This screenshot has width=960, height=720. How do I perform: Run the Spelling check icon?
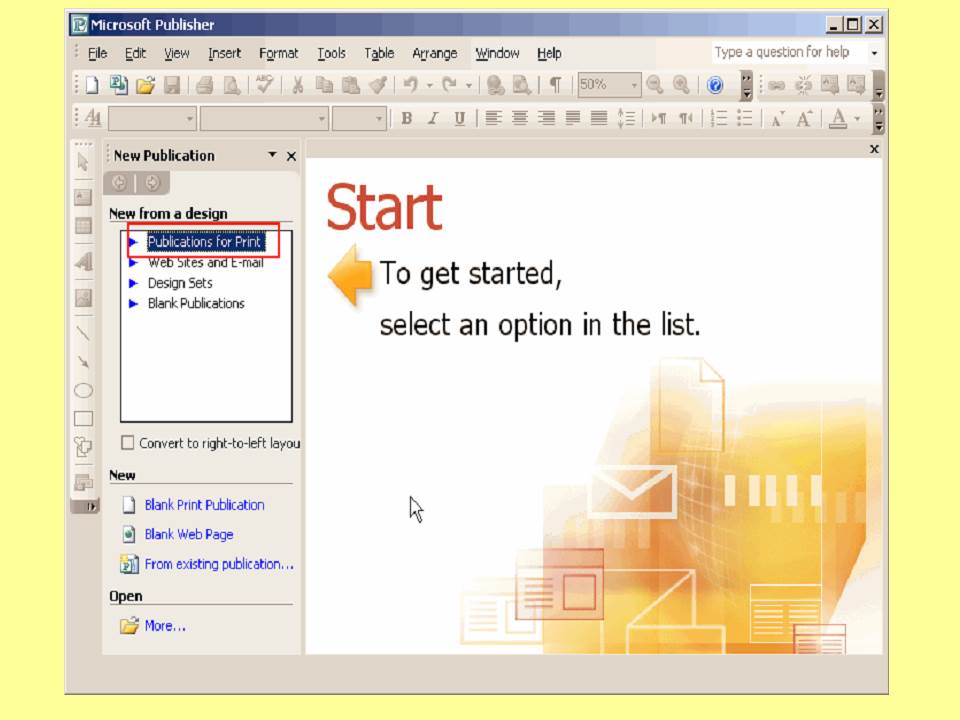coord(264,84)
